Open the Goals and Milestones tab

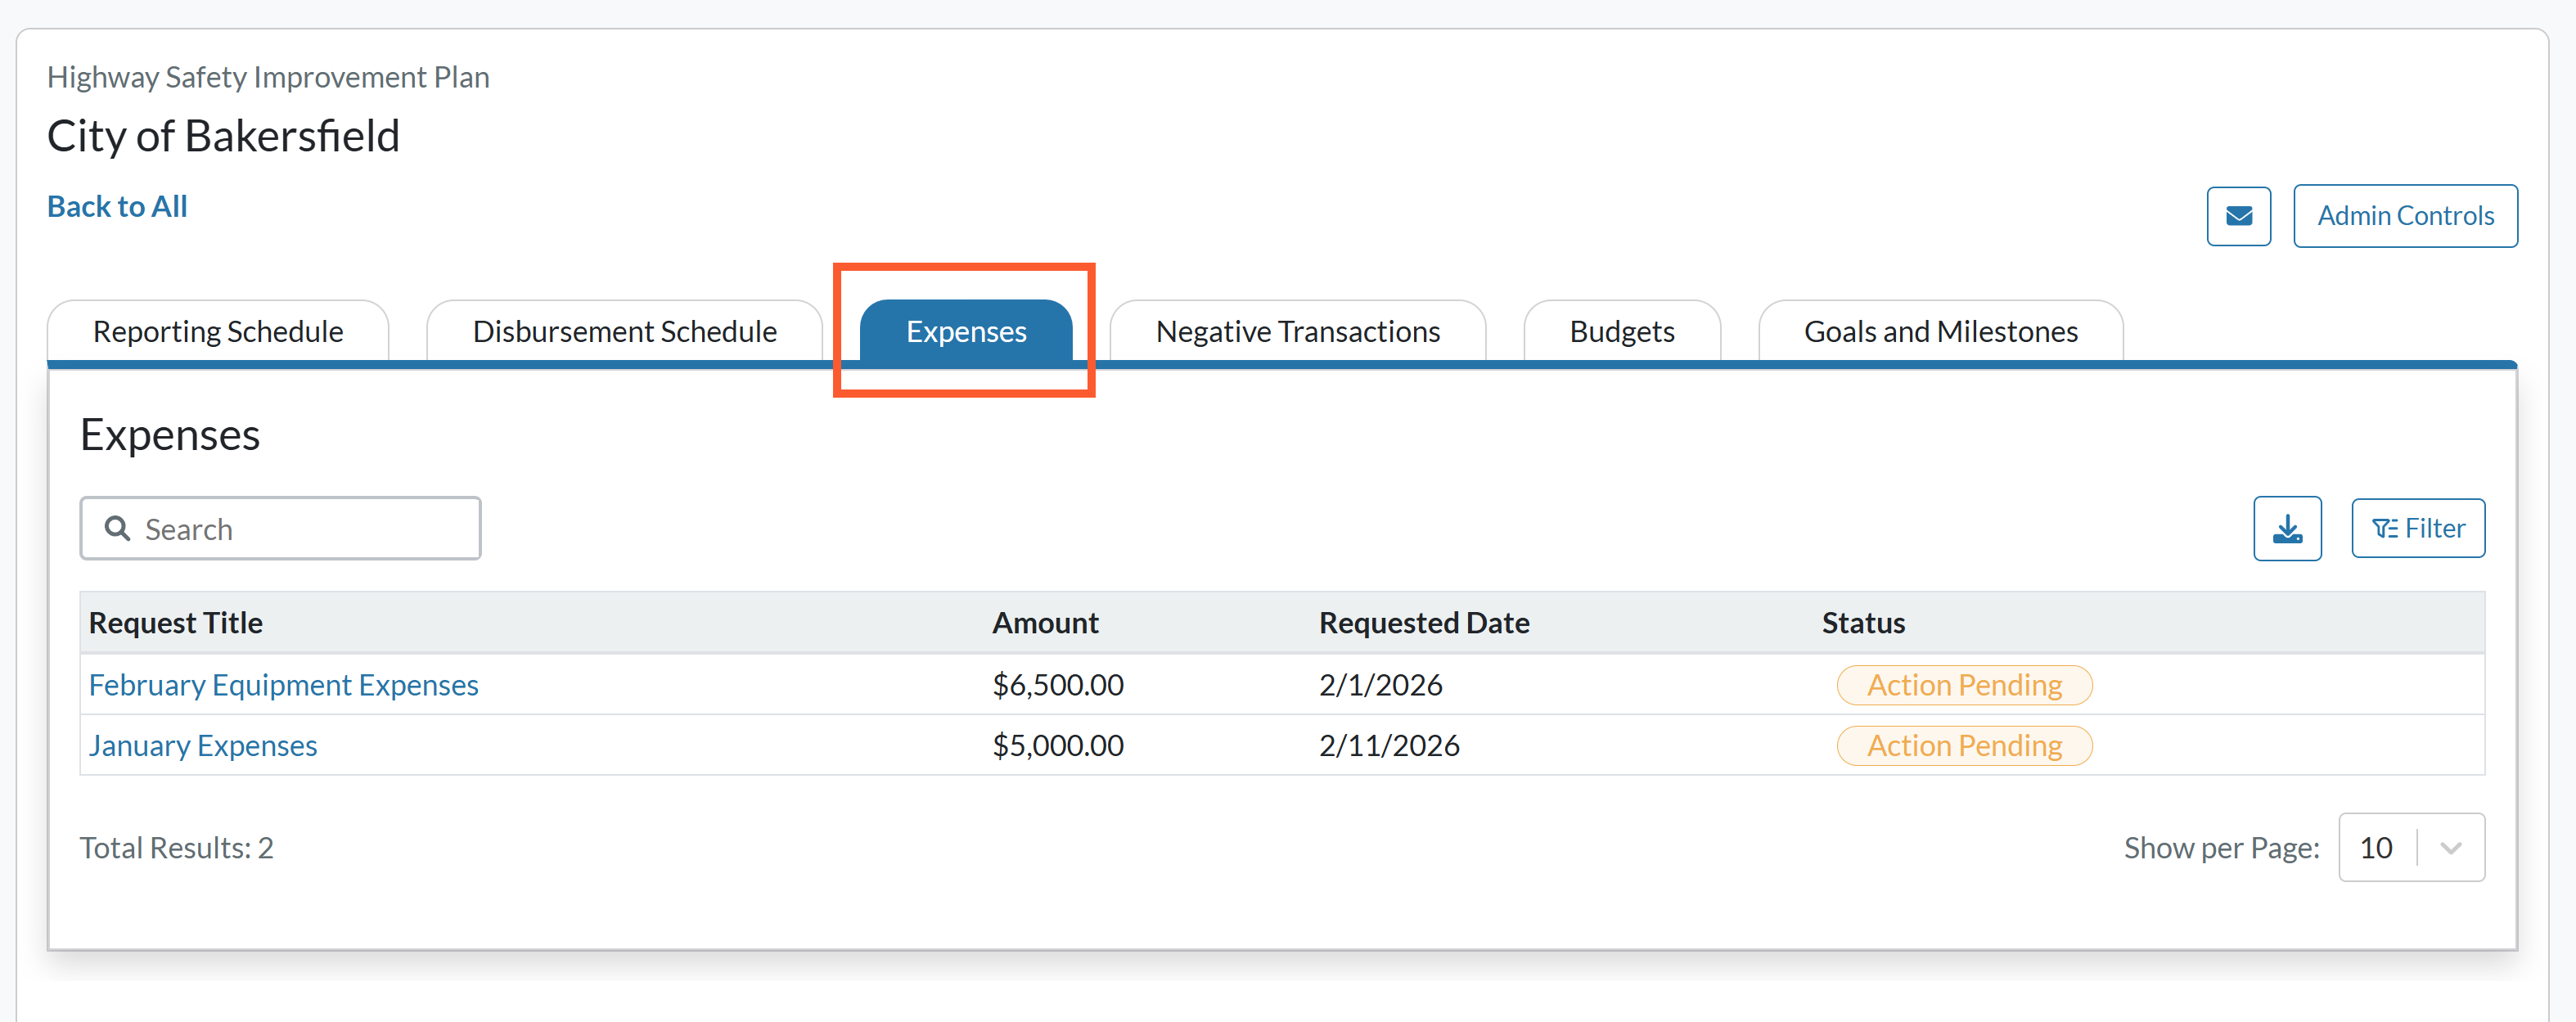point(1940,331)
